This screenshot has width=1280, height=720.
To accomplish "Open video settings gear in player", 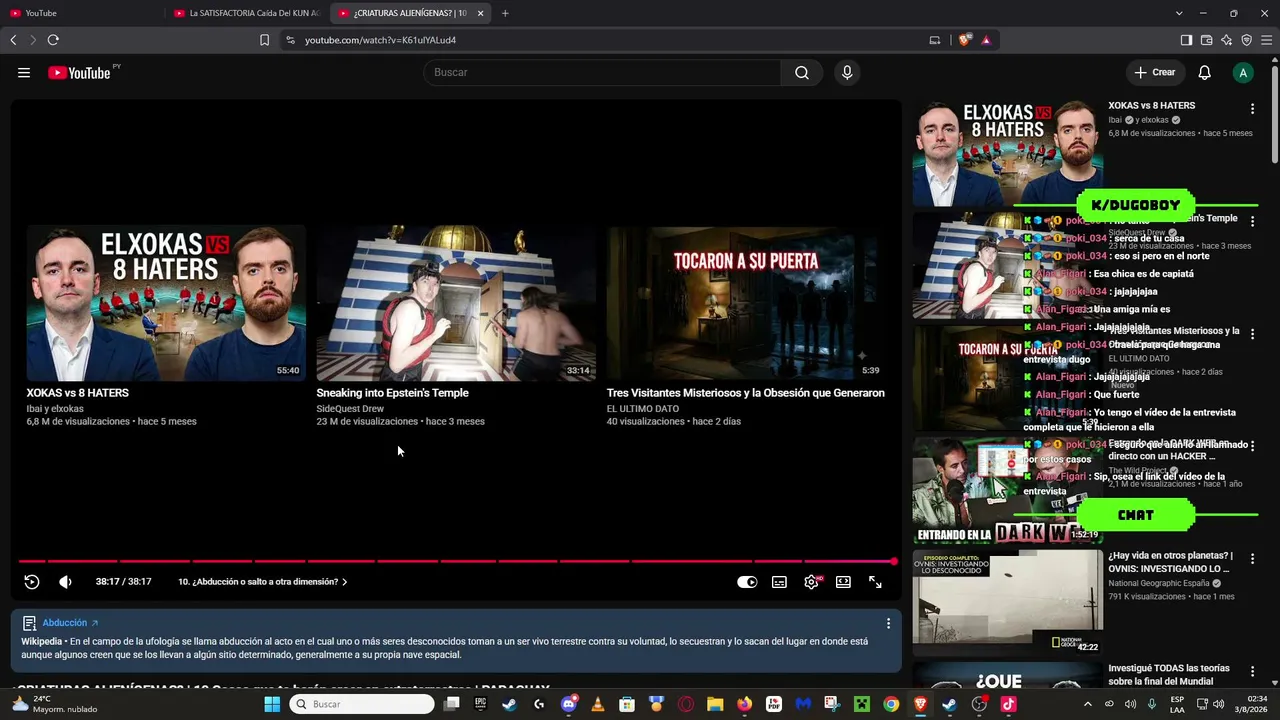I will (811, 582).
